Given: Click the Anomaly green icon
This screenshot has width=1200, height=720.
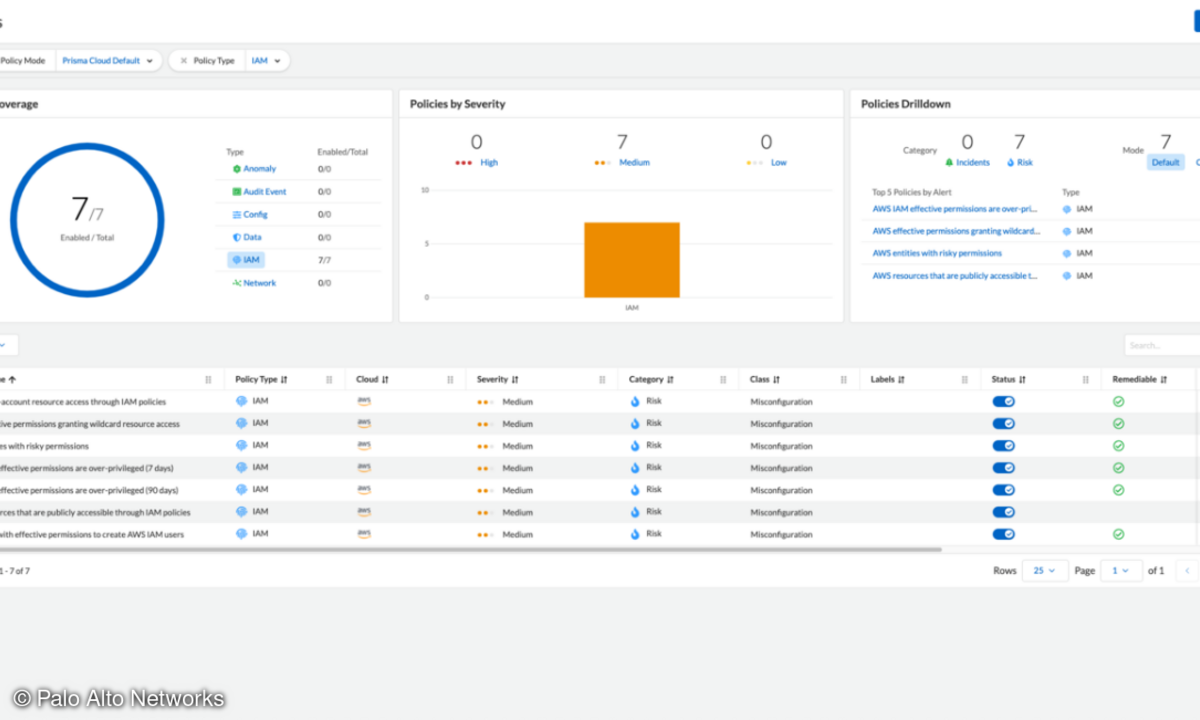Looking at the screenshot, I should 237,169.
